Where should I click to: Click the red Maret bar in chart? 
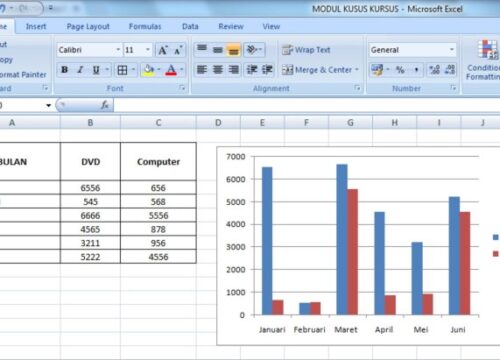click(x=353, y=252)
